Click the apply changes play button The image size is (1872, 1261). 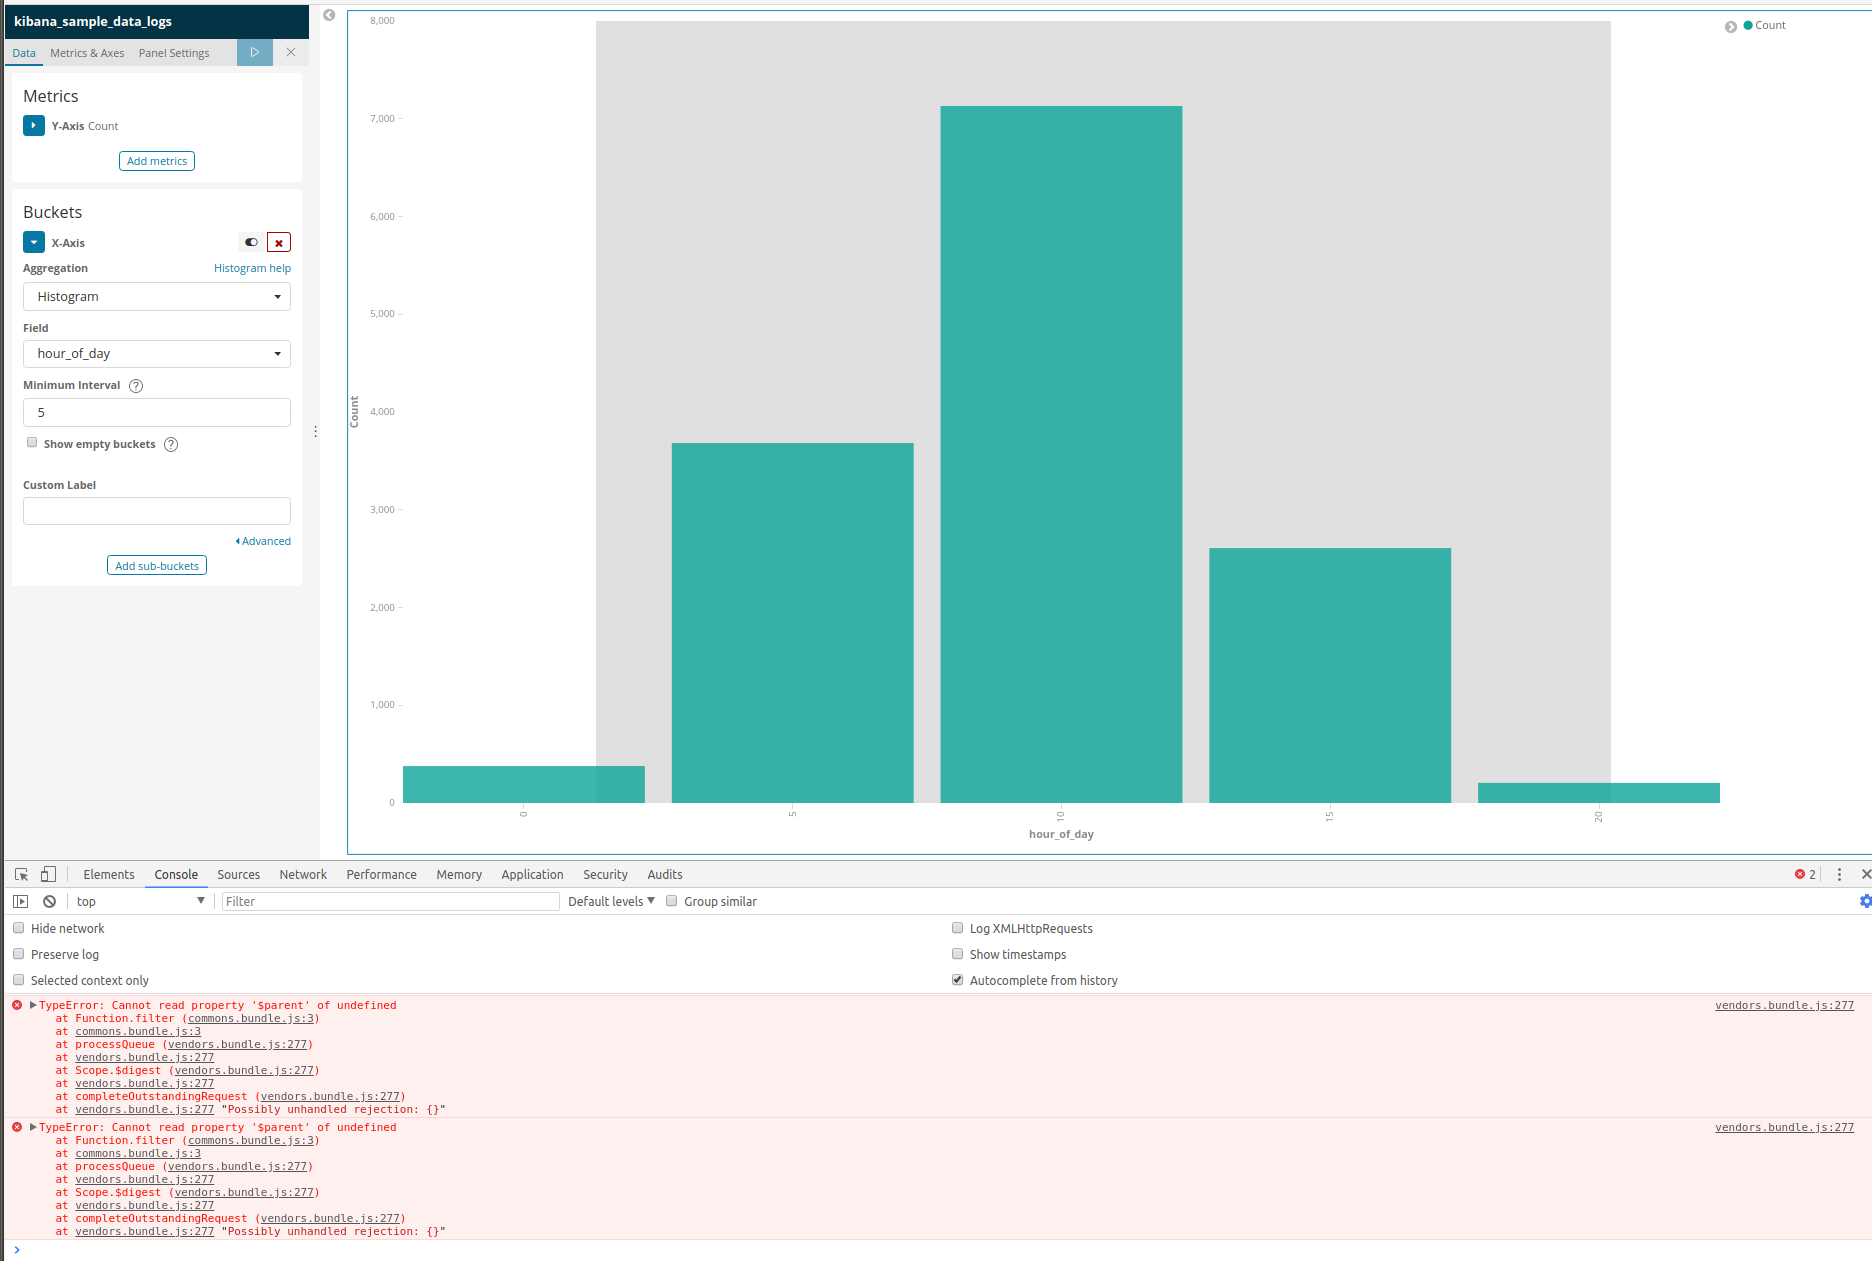[x=254, y=52]
